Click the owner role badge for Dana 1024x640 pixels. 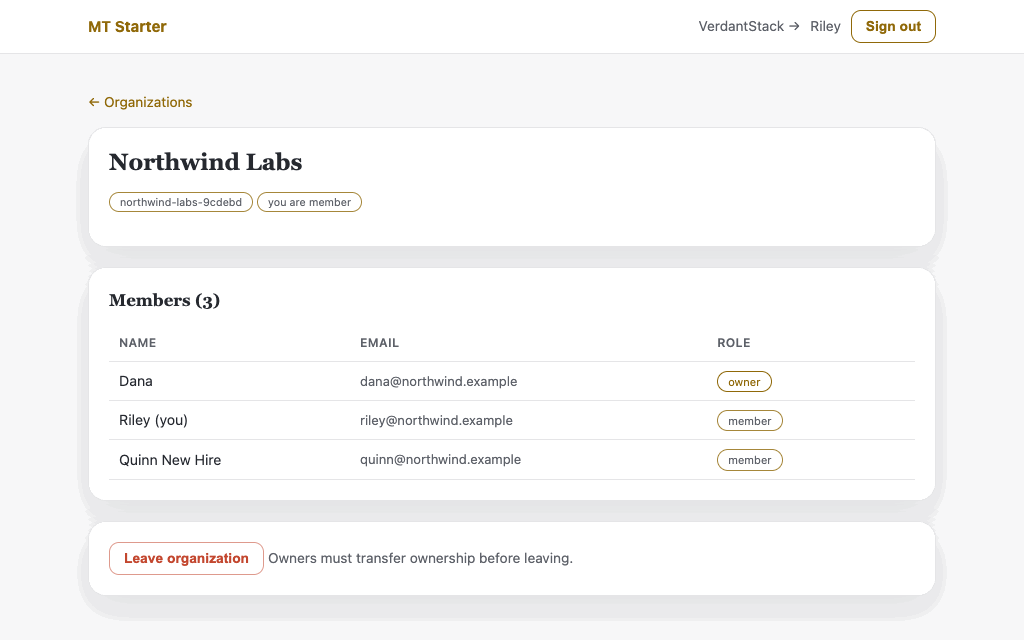(x=744, y=382)
